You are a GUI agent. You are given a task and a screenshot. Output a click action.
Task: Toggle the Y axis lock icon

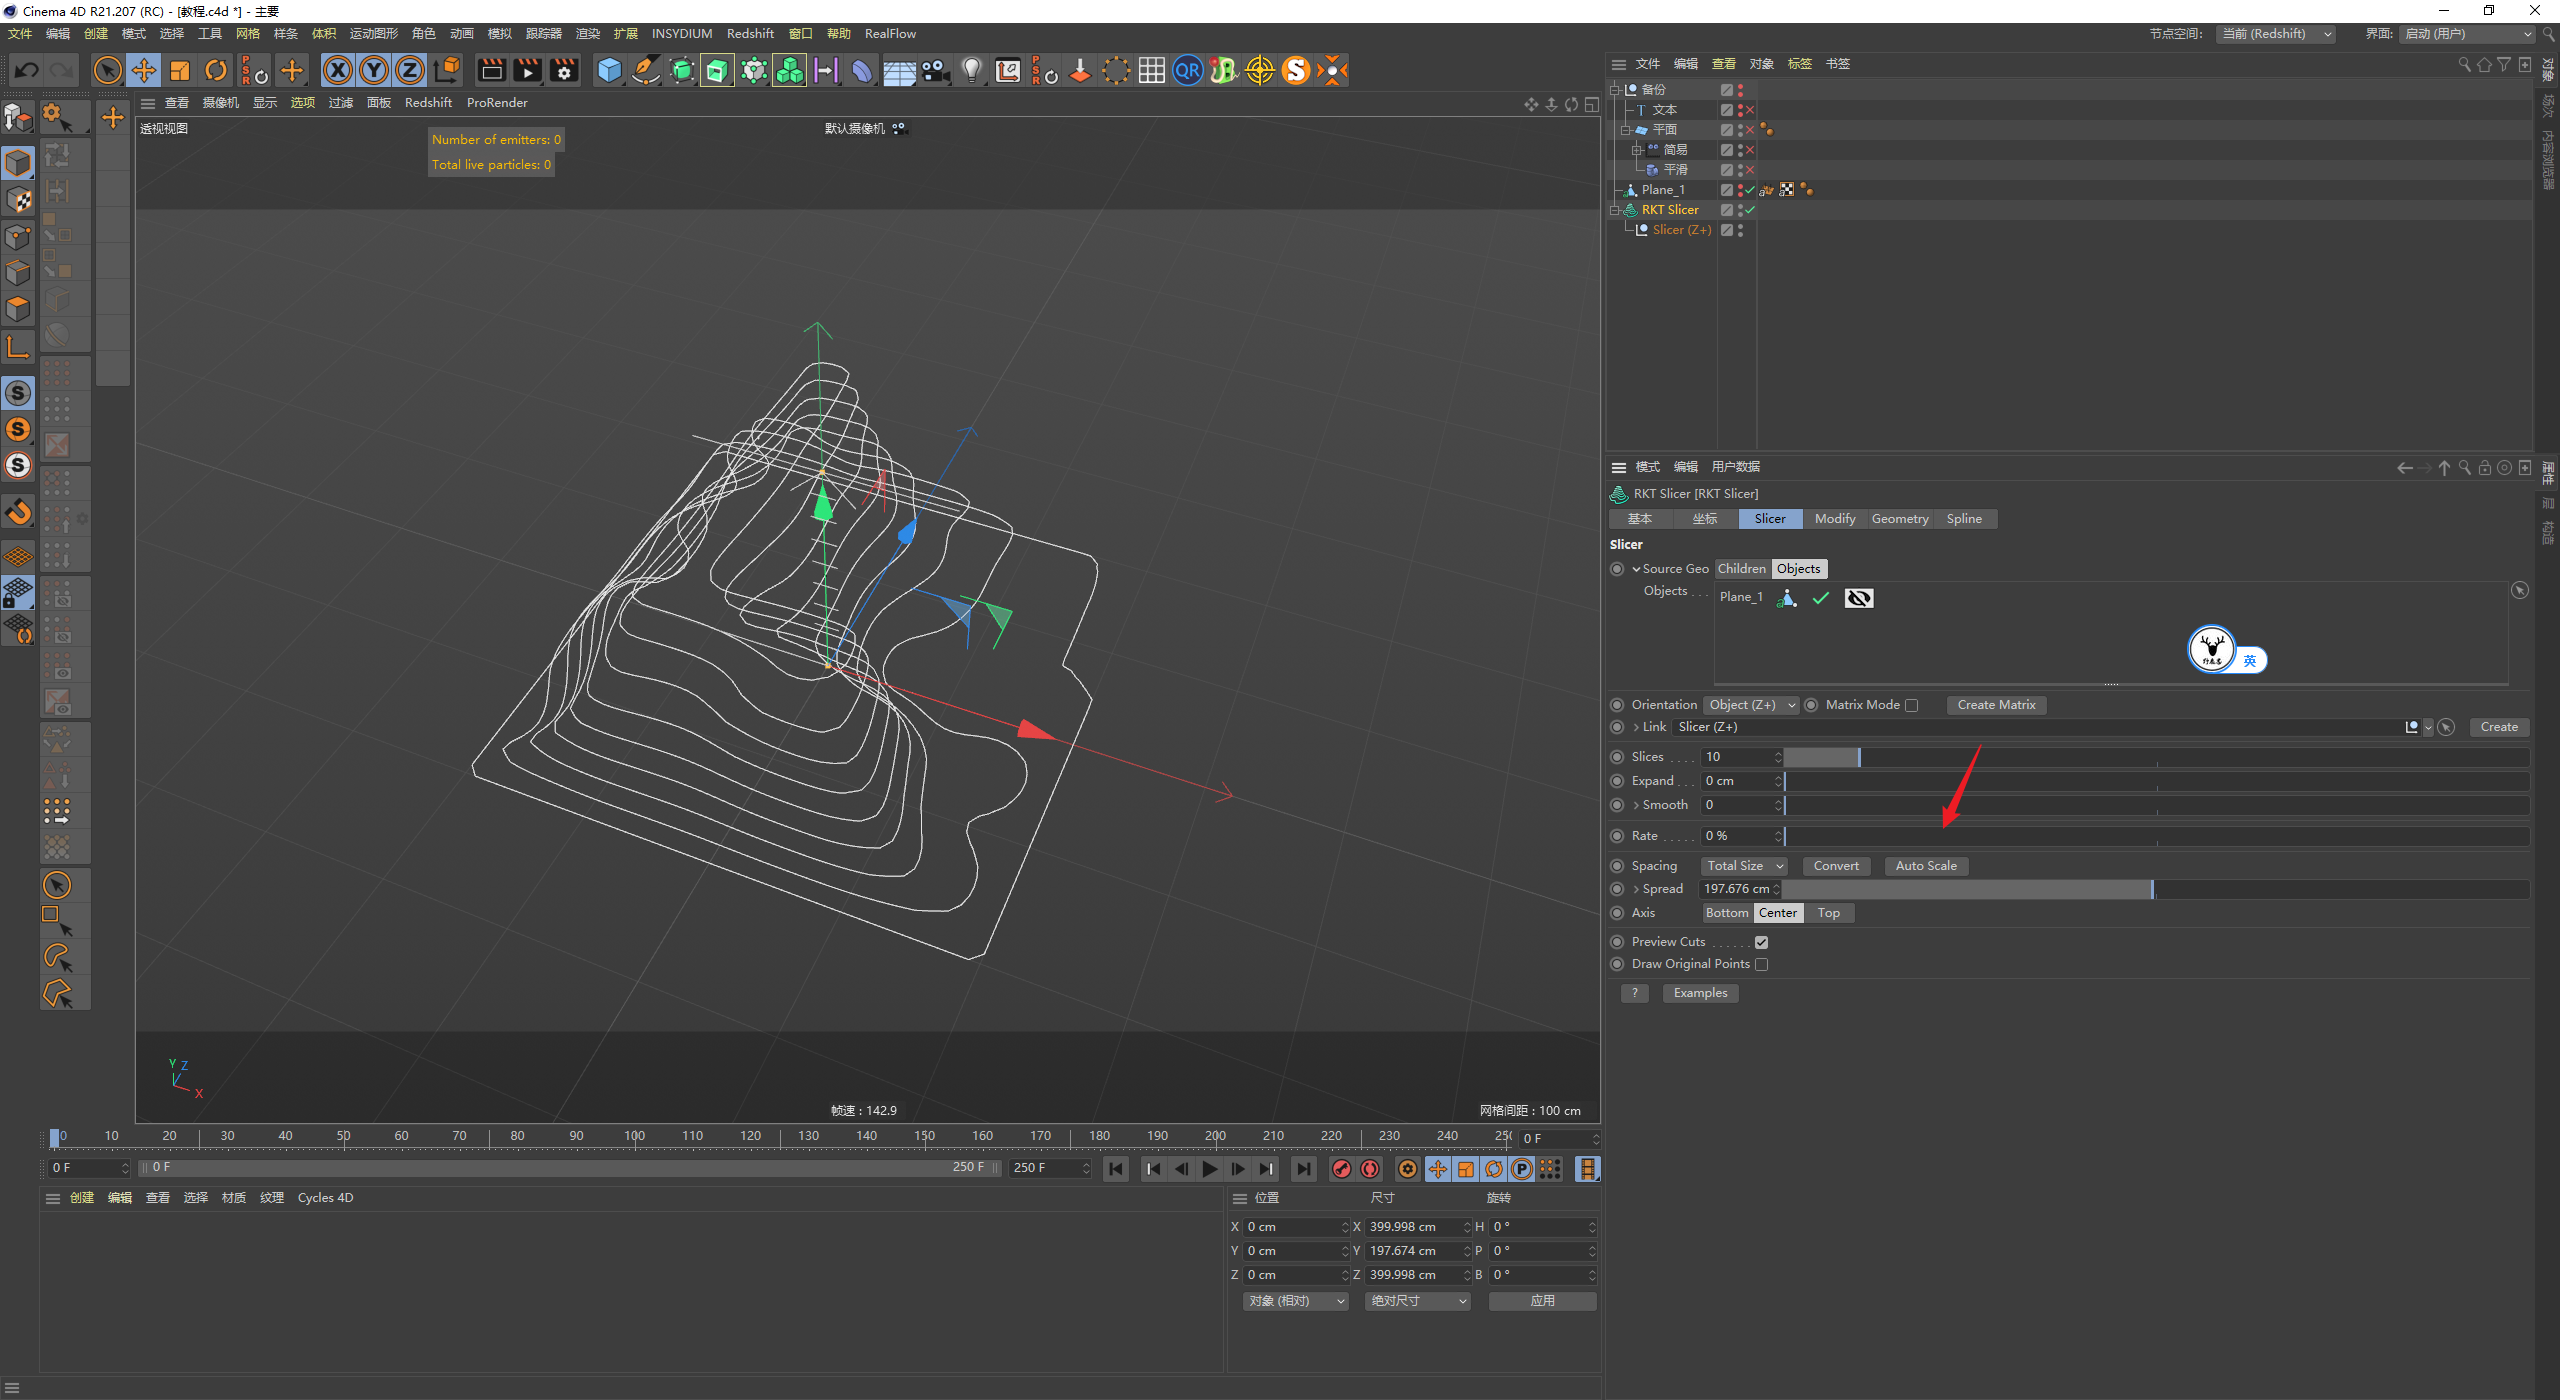(374, 70)
